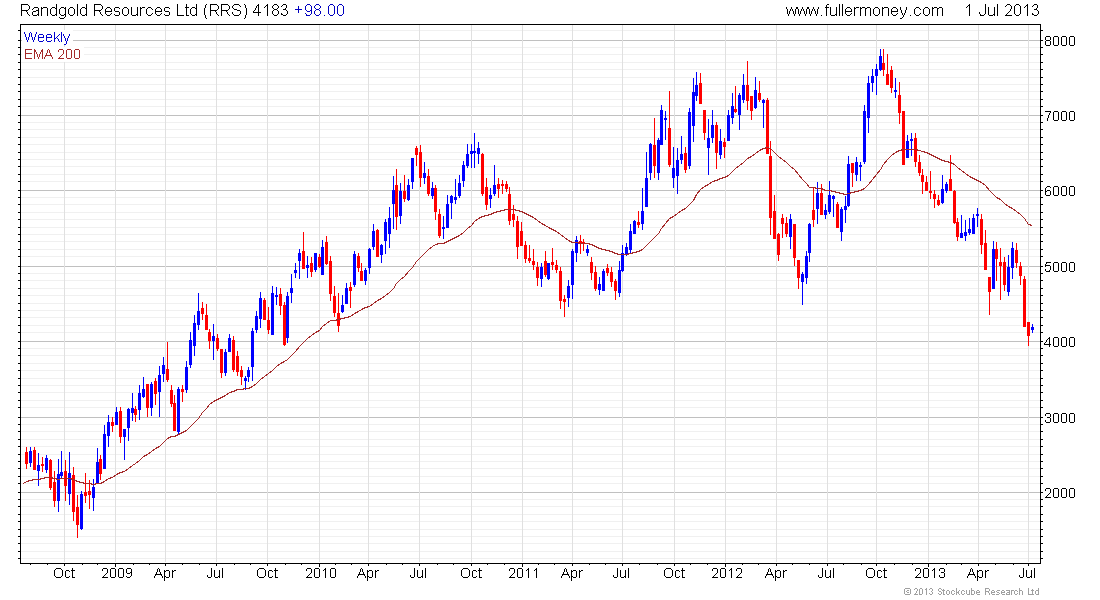Click the 4000 price axis label

pyautogui.click(x=1059, y=342)
